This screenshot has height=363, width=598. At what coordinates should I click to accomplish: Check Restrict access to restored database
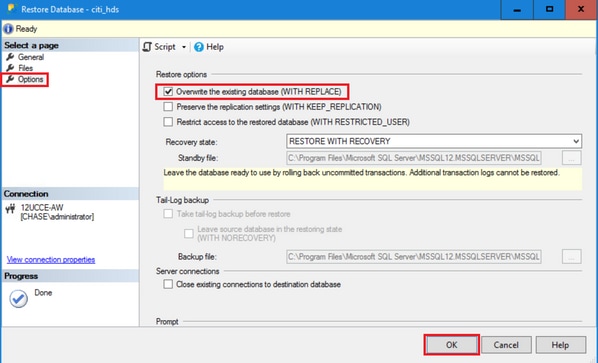click(x=168, y=122)
